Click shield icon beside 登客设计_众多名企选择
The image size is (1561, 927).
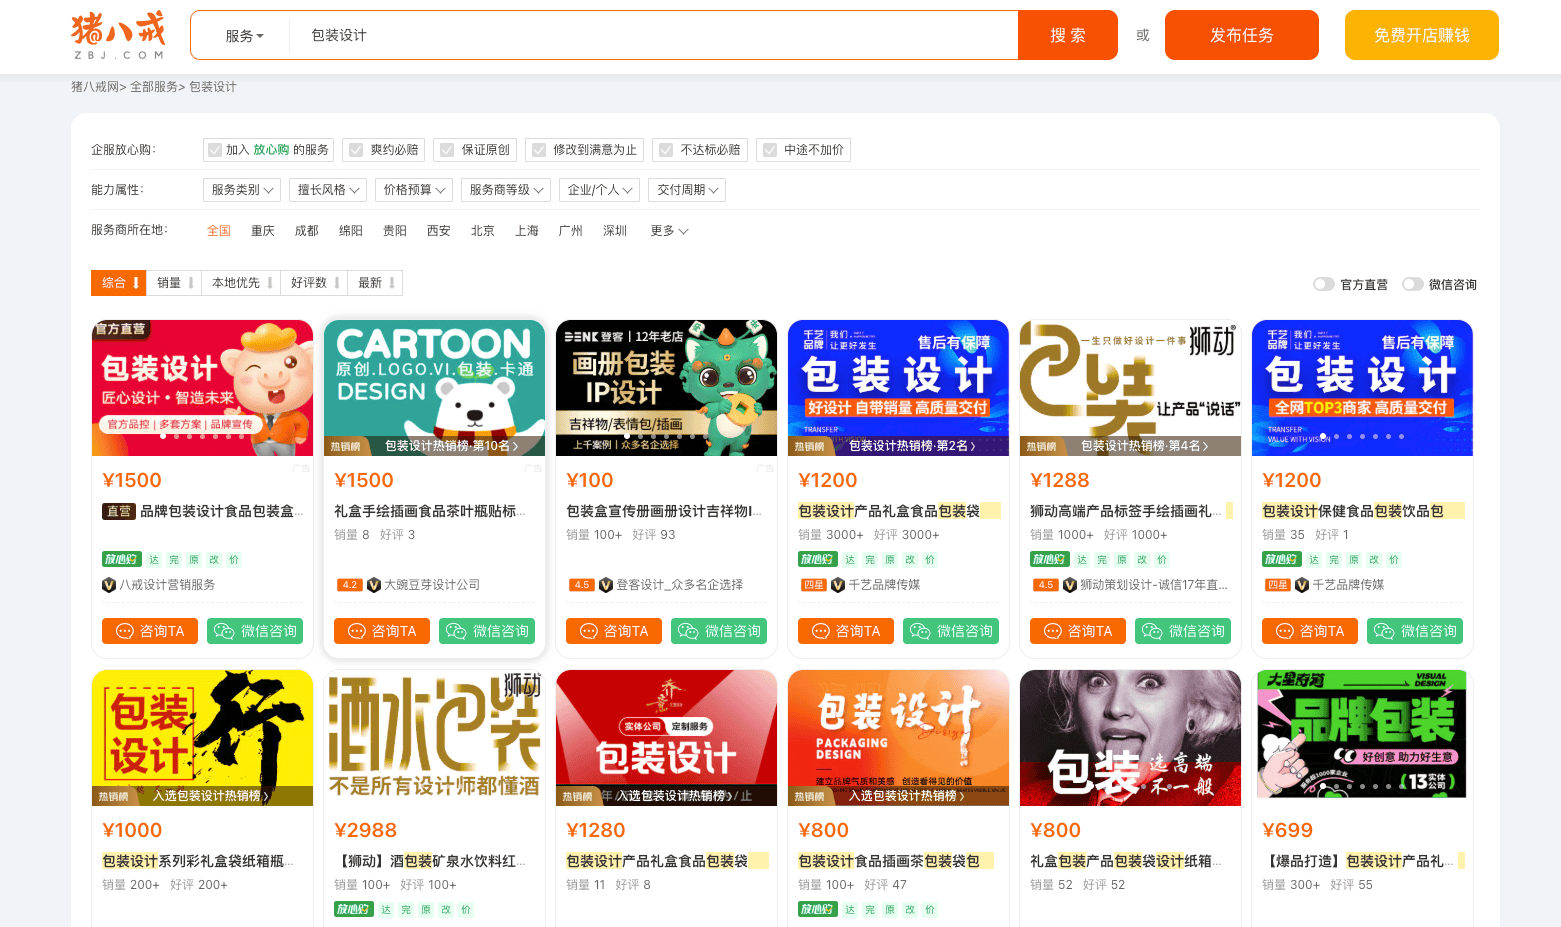pyautogui.click(x=605, y=585)
